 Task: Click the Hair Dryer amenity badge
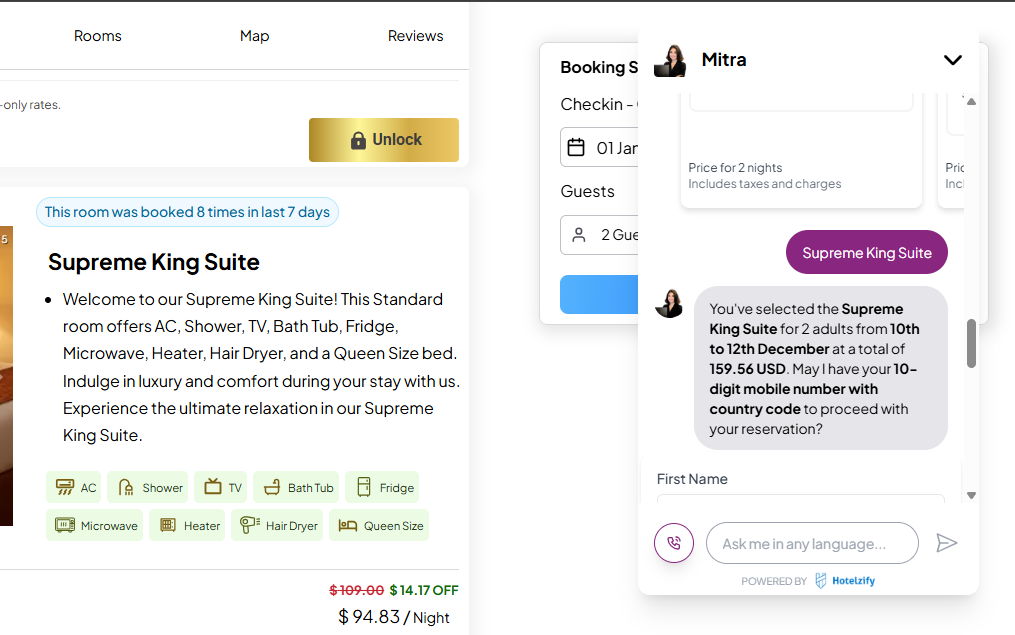(279, 525)
